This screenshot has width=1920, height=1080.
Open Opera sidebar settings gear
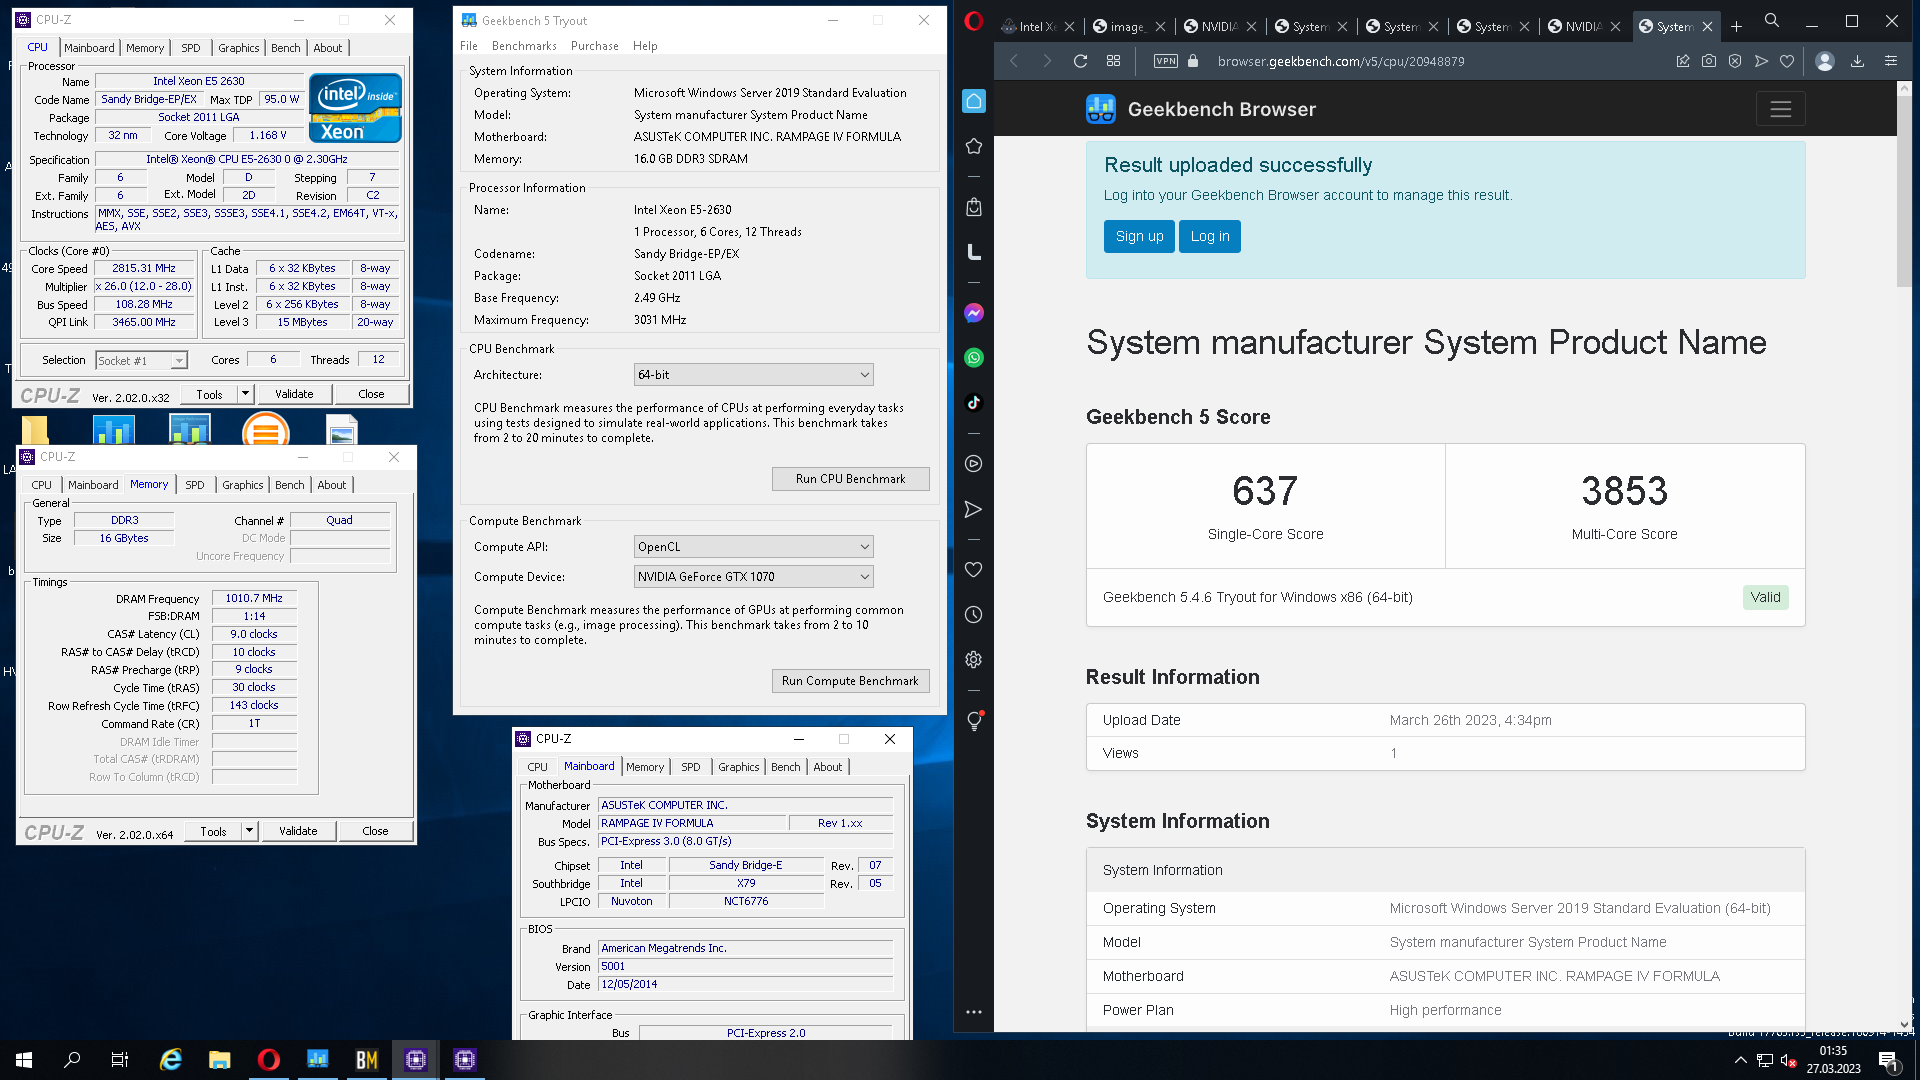click(x=974, y=660)
